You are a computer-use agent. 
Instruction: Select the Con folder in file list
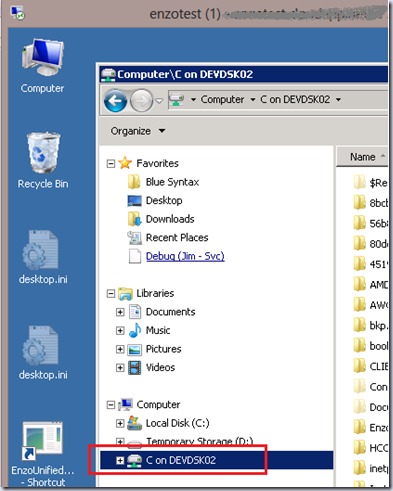coord(370,387)
